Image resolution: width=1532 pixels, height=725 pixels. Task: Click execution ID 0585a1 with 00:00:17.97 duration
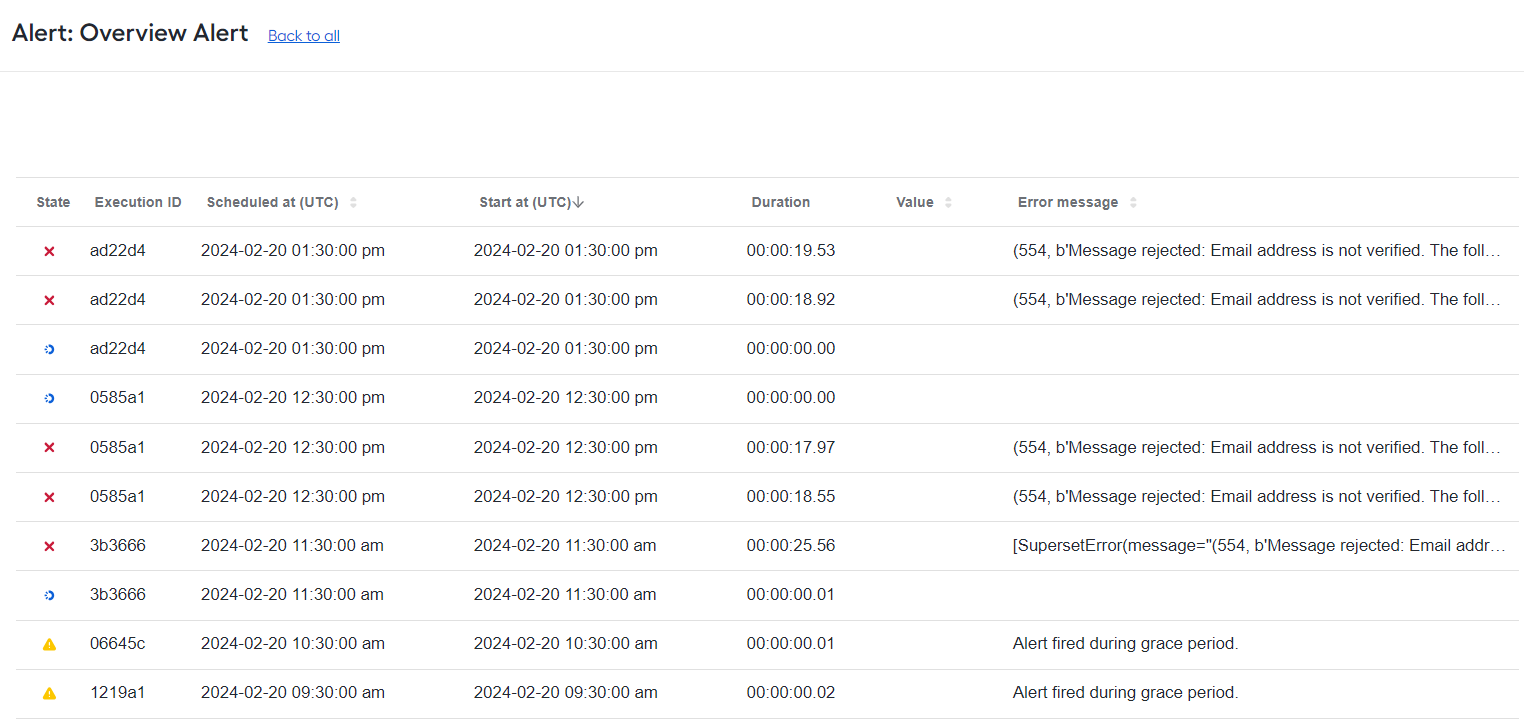117,448
